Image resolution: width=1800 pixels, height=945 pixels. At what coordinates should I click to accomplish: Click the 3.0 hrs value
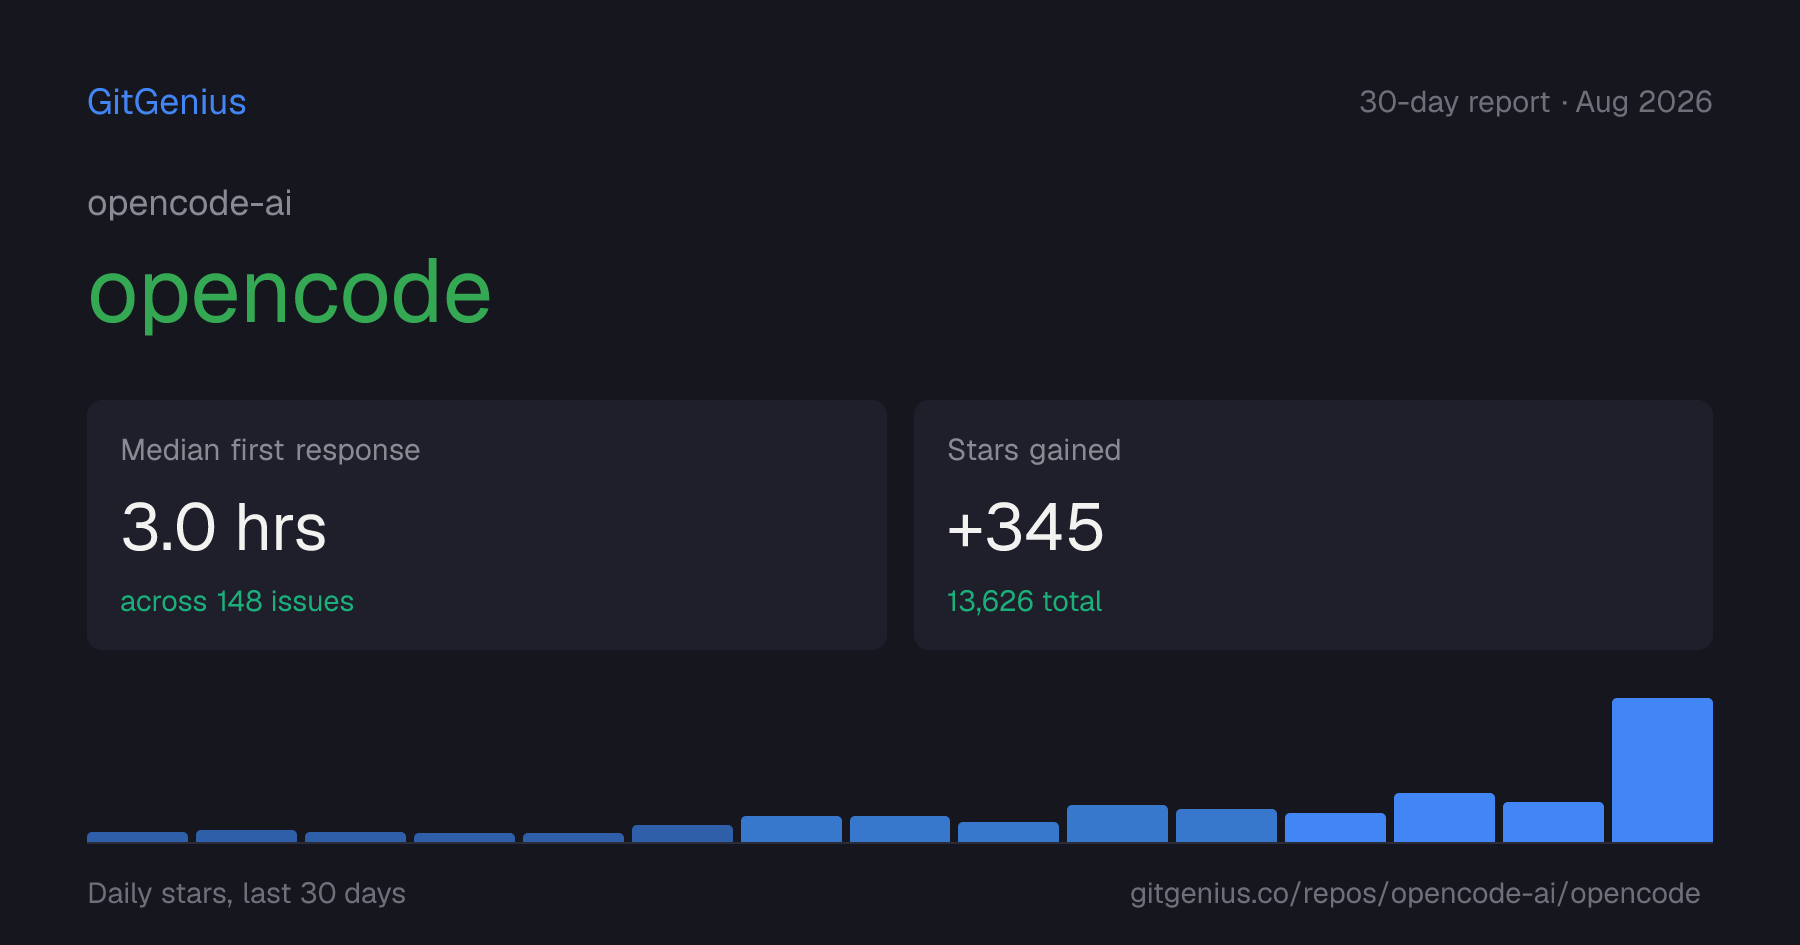click(x=224, y=527)
